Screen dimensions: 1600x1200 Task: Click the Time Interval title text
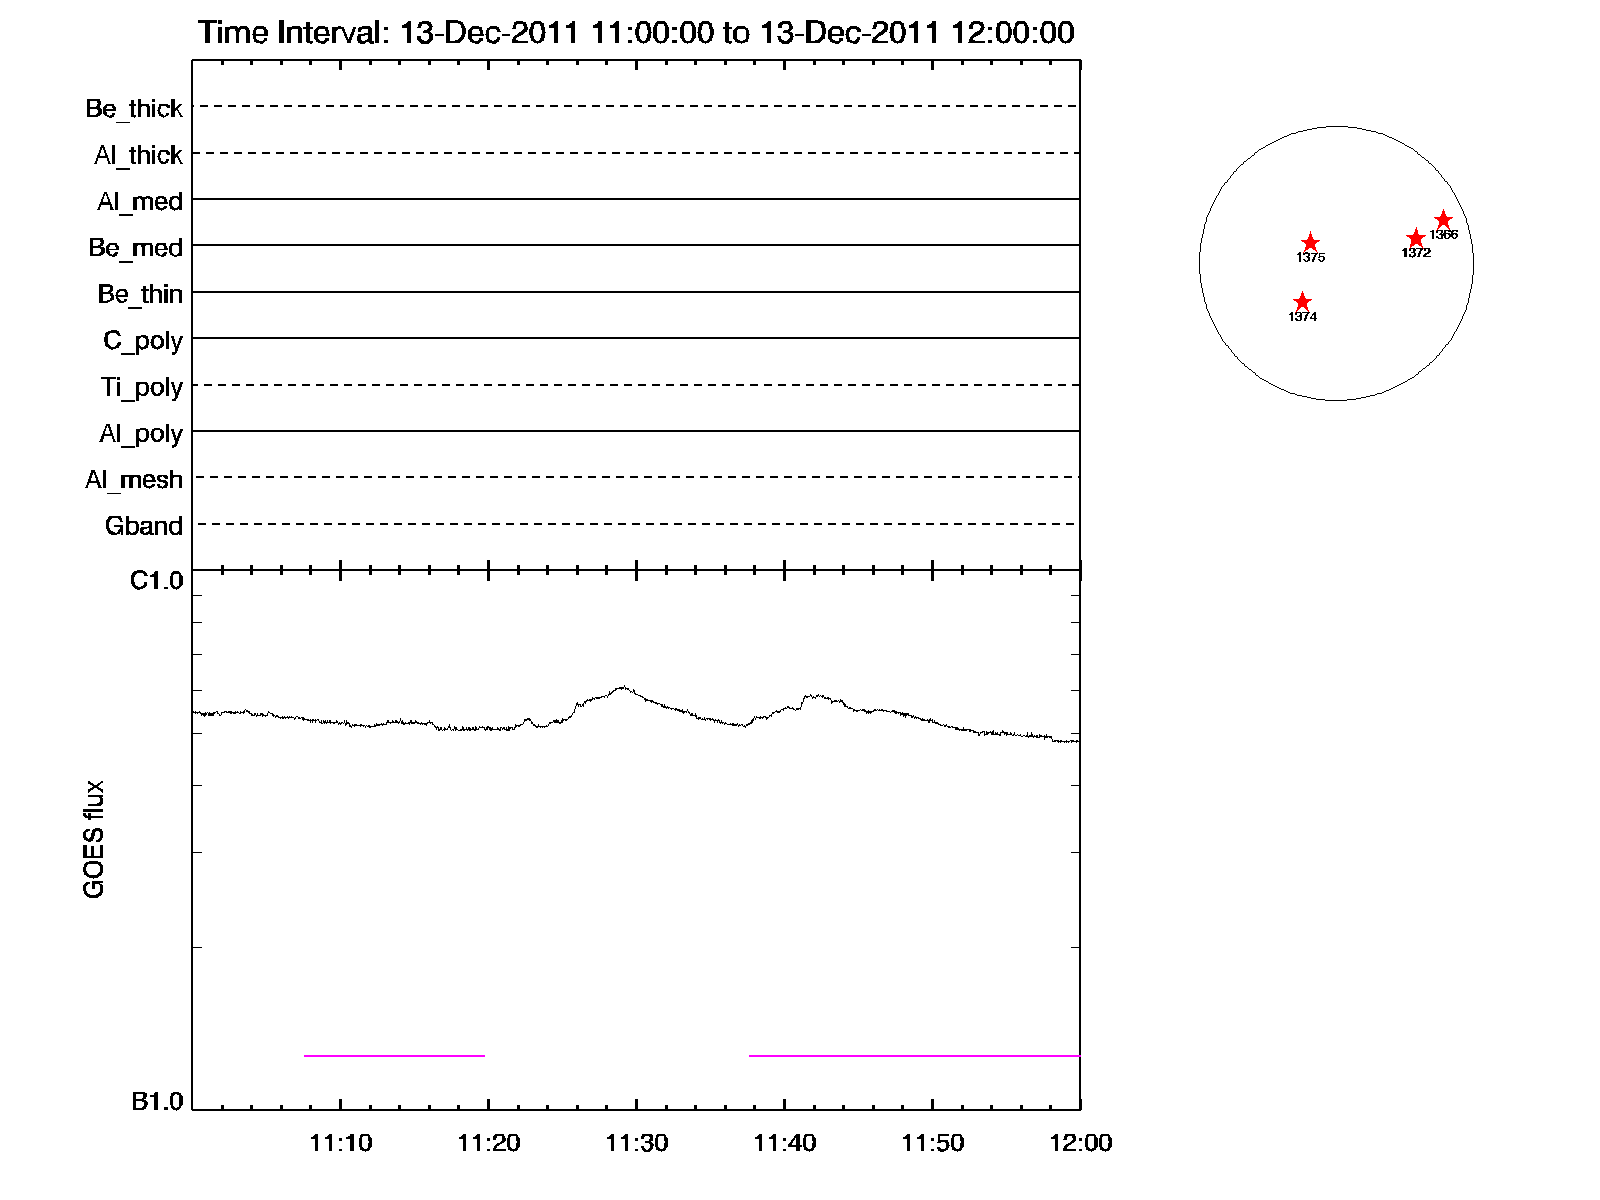click(636, 33)
